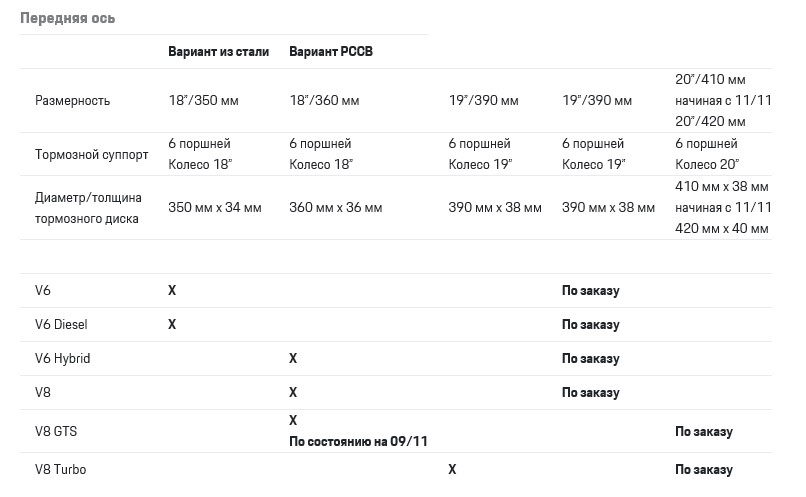Click the 'Диаметр/толщина тормозного диска' row label
This screenshot has width=806, height=497.
pyautogui.click(x=87, y=208)
